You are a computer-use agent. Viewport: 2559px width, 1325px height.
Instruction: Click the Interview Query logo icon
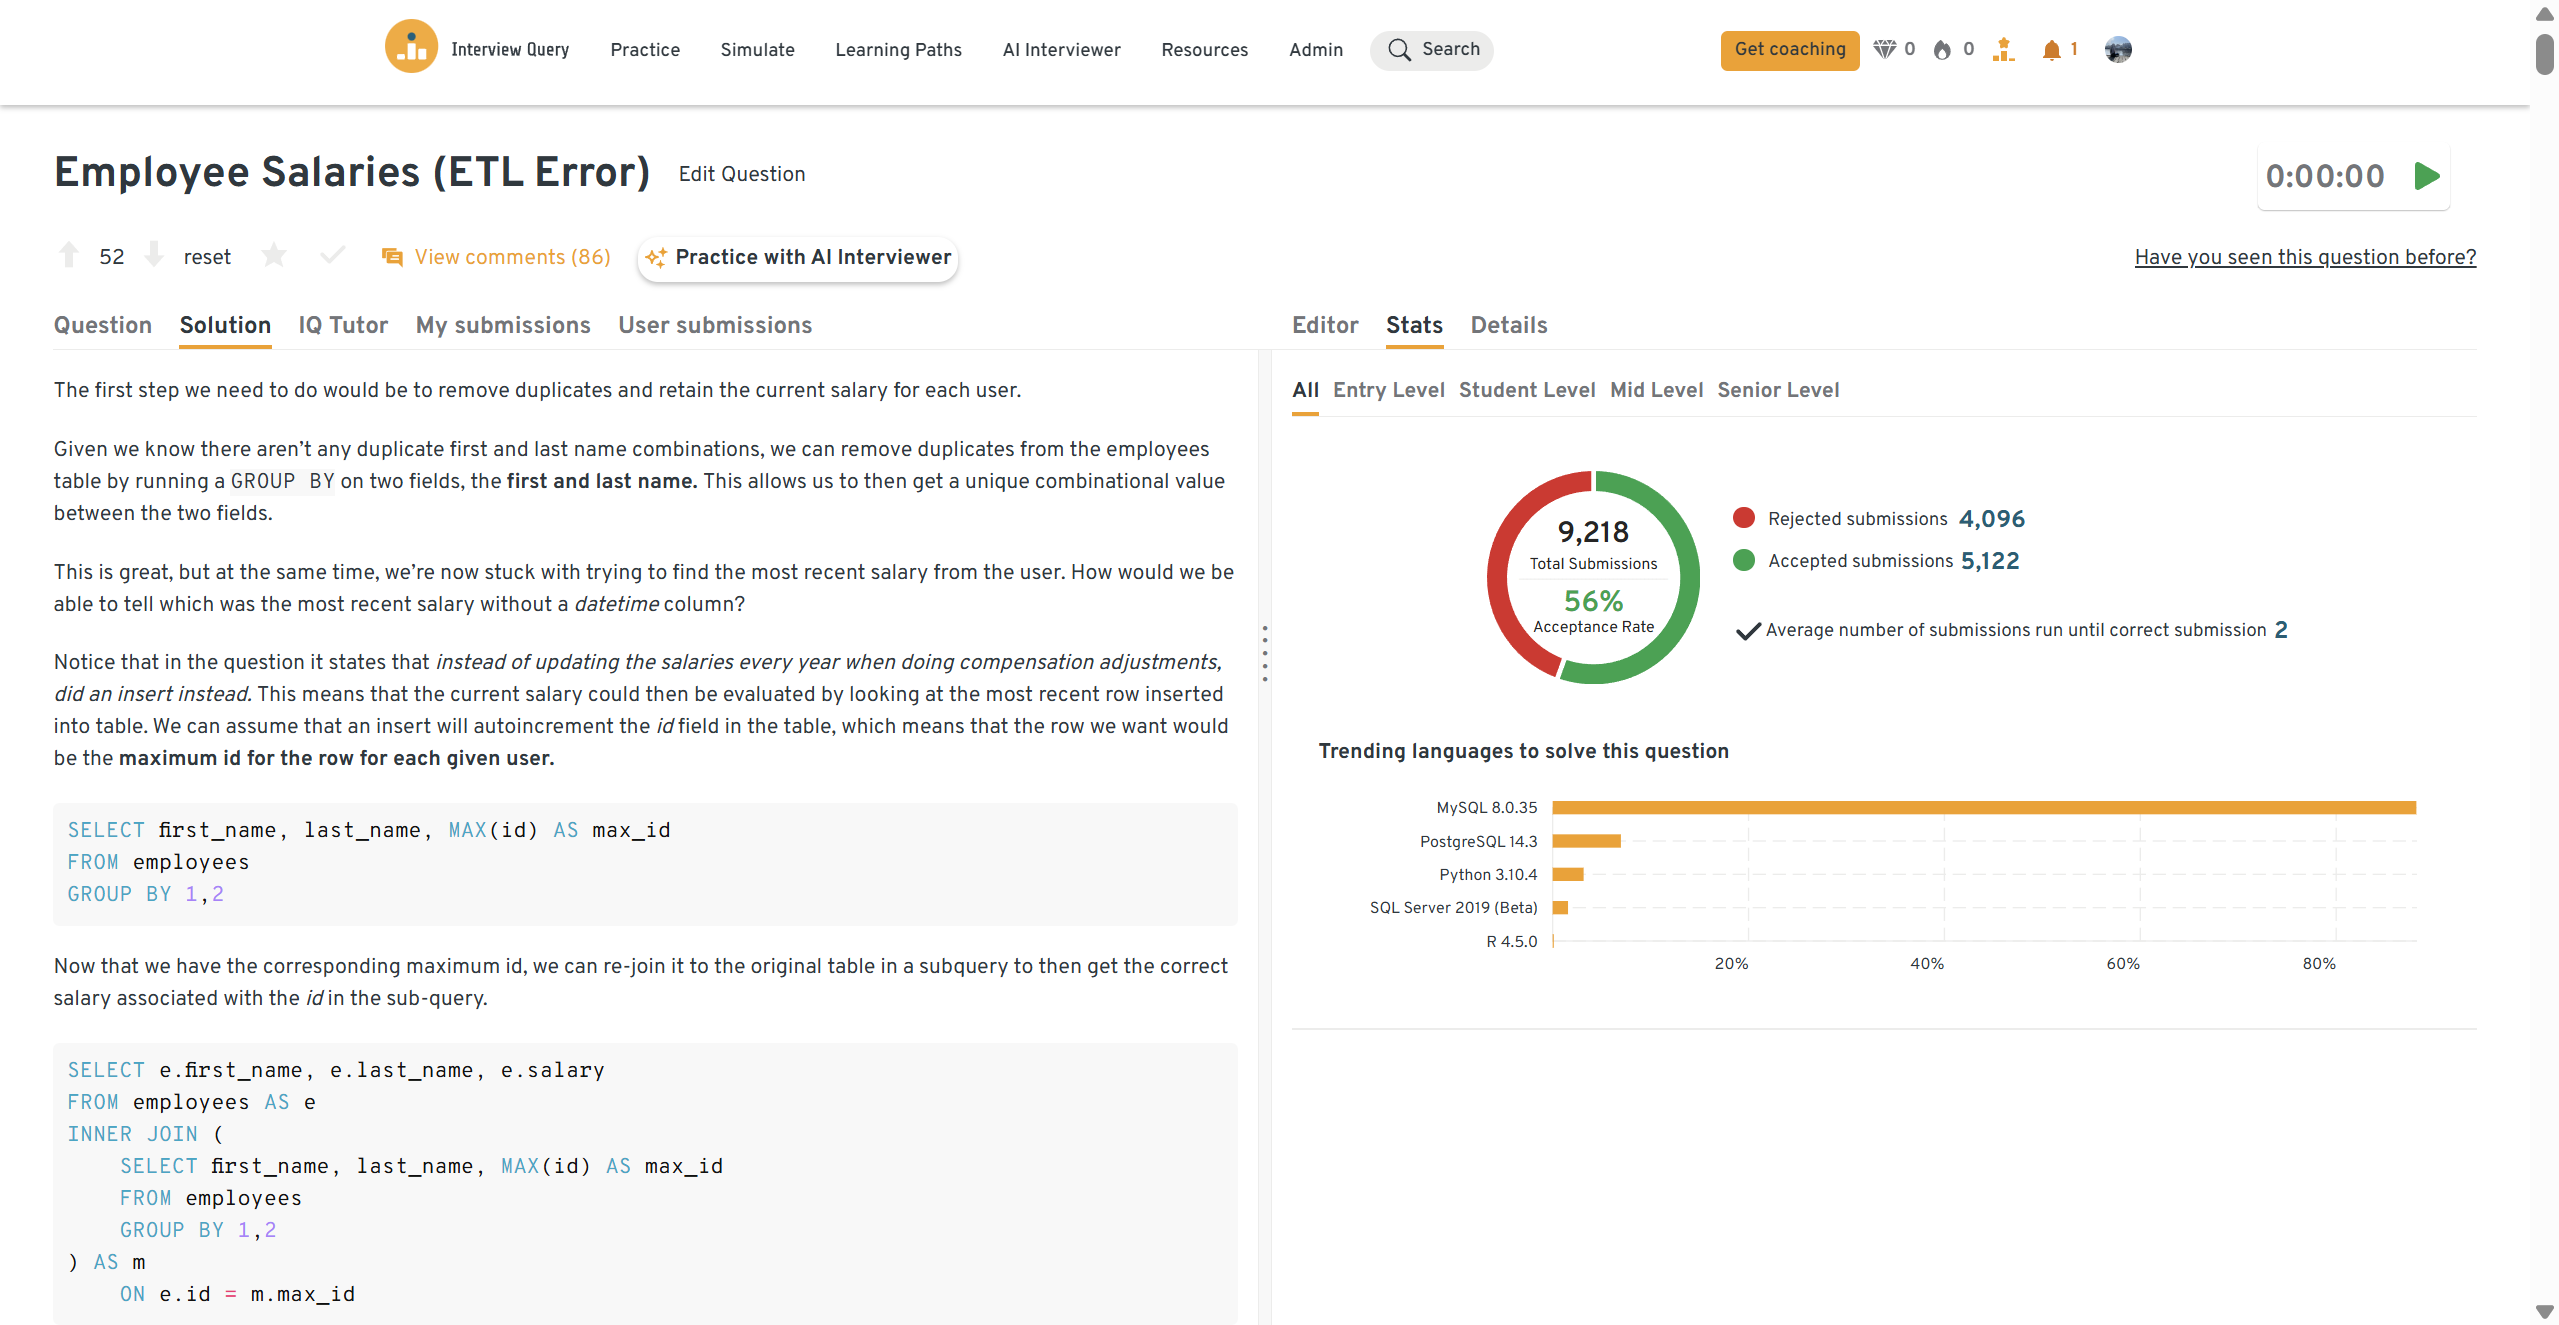411,47
